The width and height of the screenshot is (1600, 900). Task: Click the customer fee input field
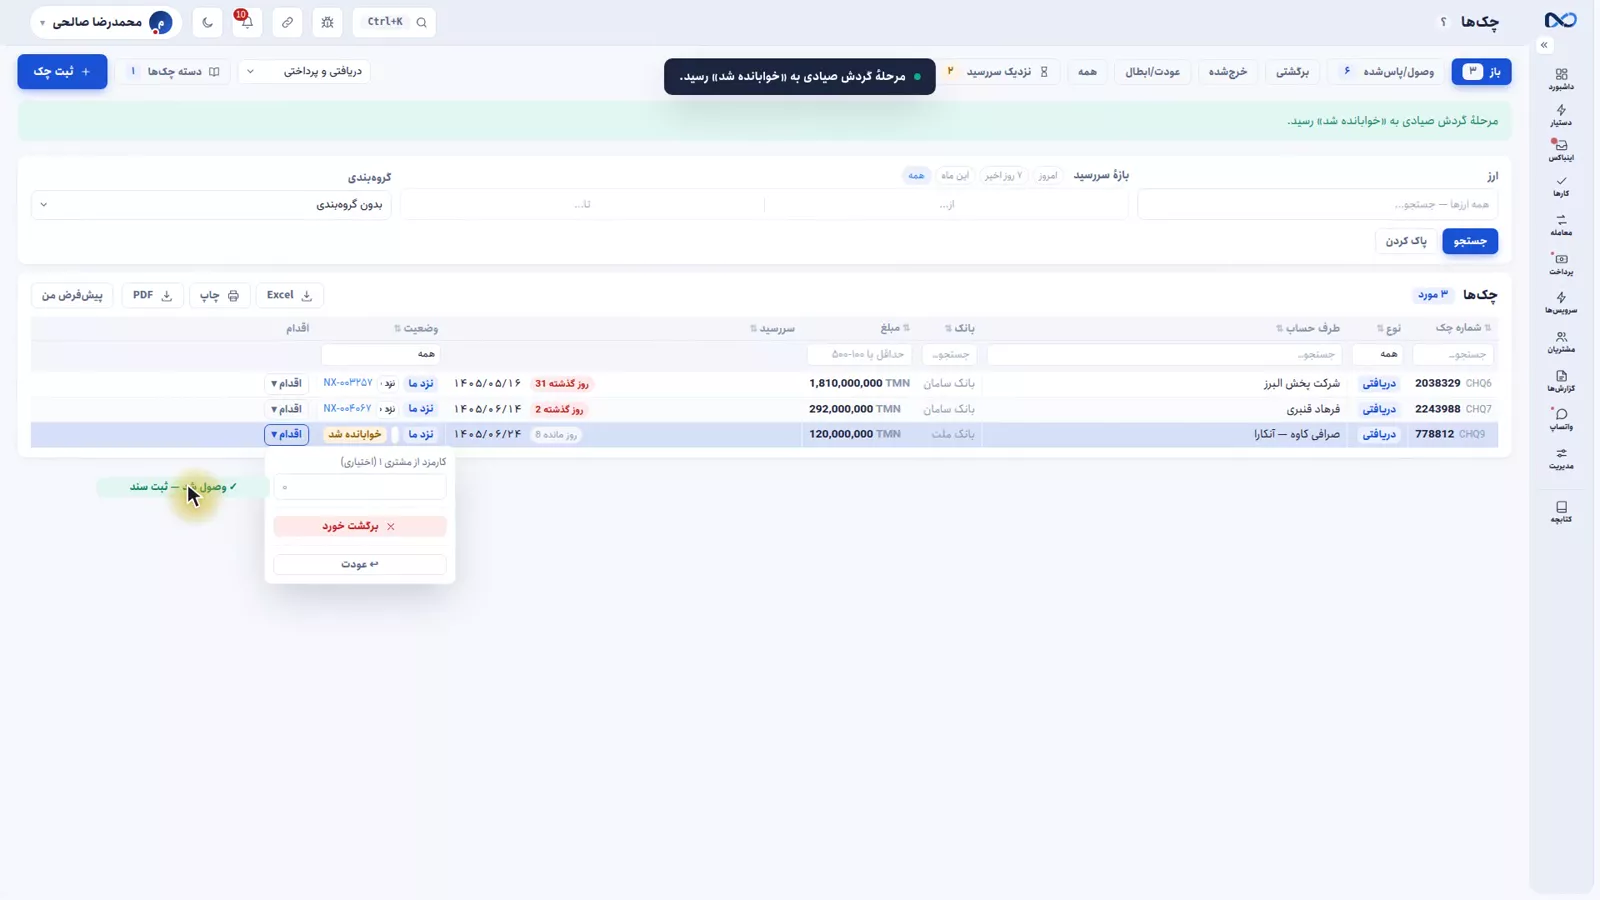click(x=360, y=487)
